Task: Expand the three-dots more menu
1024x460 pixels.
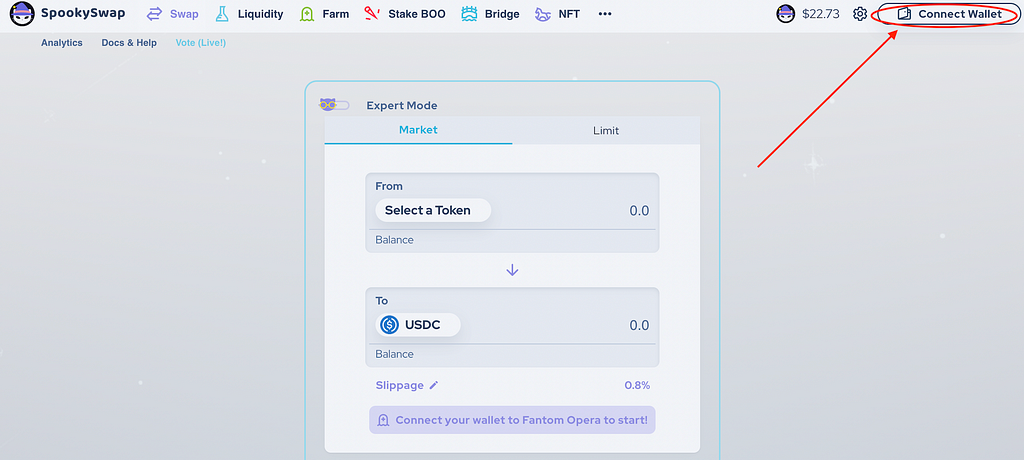Action: tap(605, 14)
